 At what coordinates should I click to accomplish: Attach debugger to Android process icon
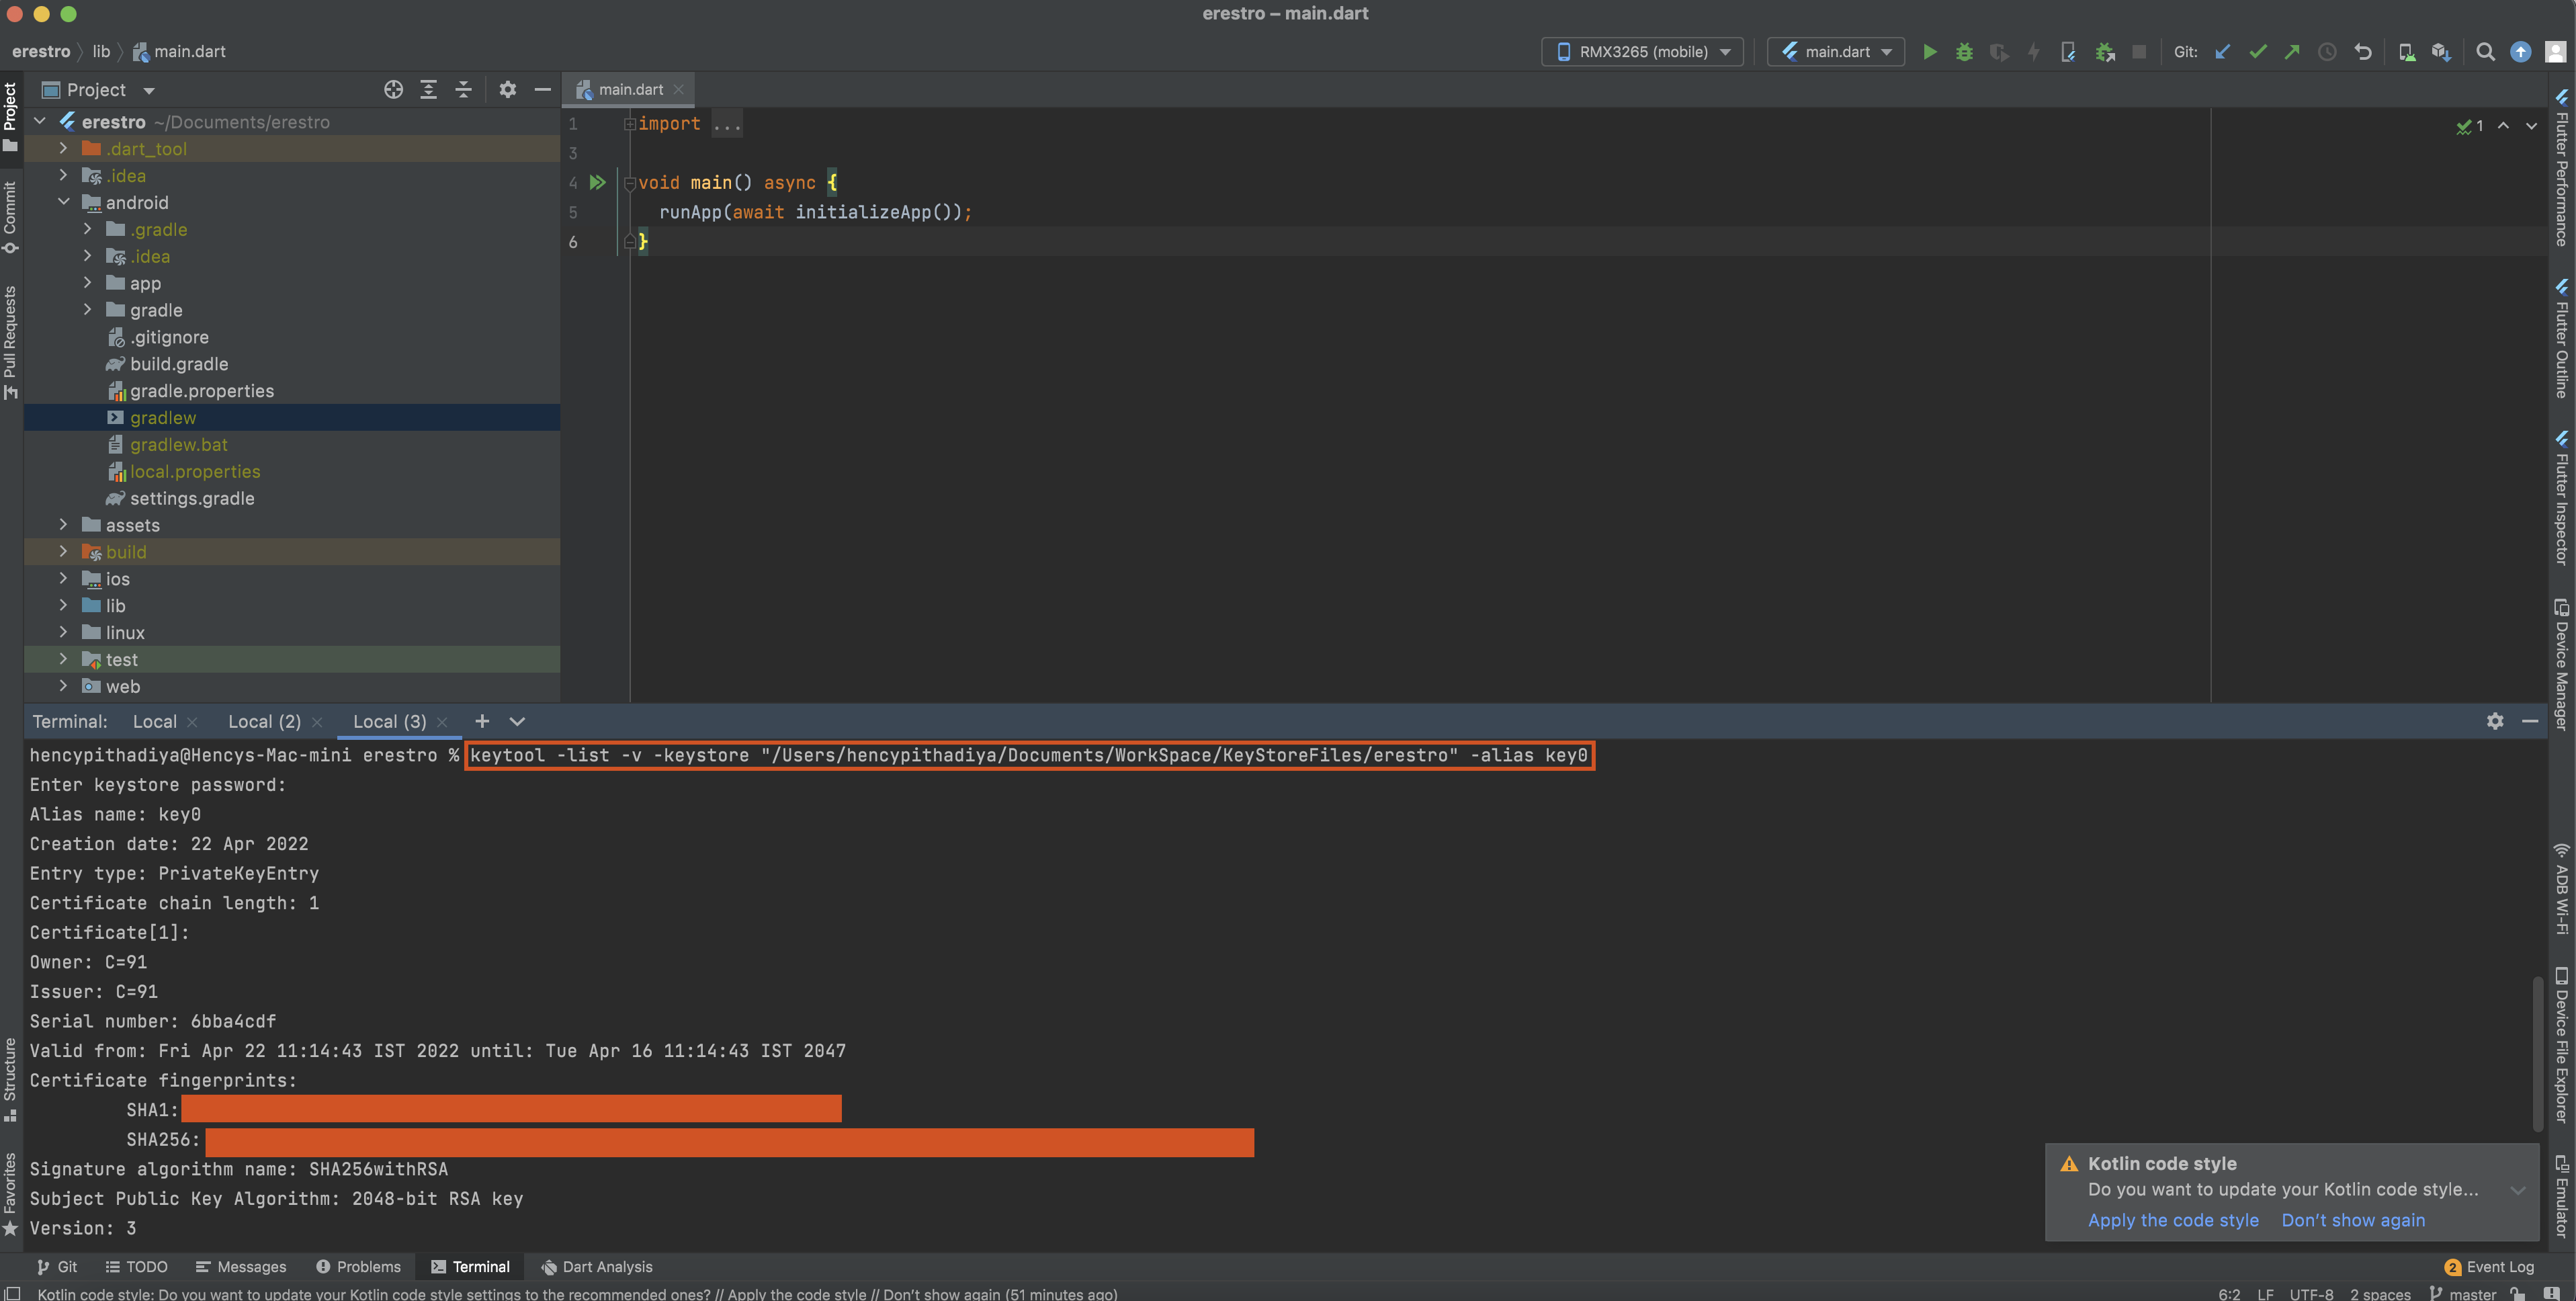(2104, 52)
